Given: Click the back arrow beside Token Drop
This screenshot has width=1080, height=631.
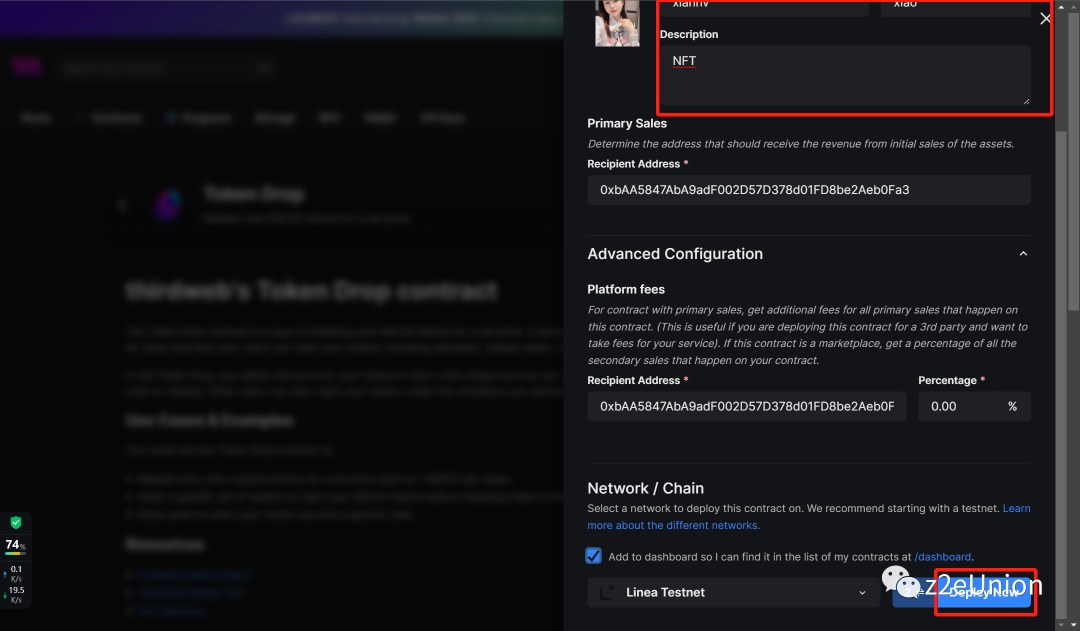Looking at the screenshot, I should click(122, 205).
